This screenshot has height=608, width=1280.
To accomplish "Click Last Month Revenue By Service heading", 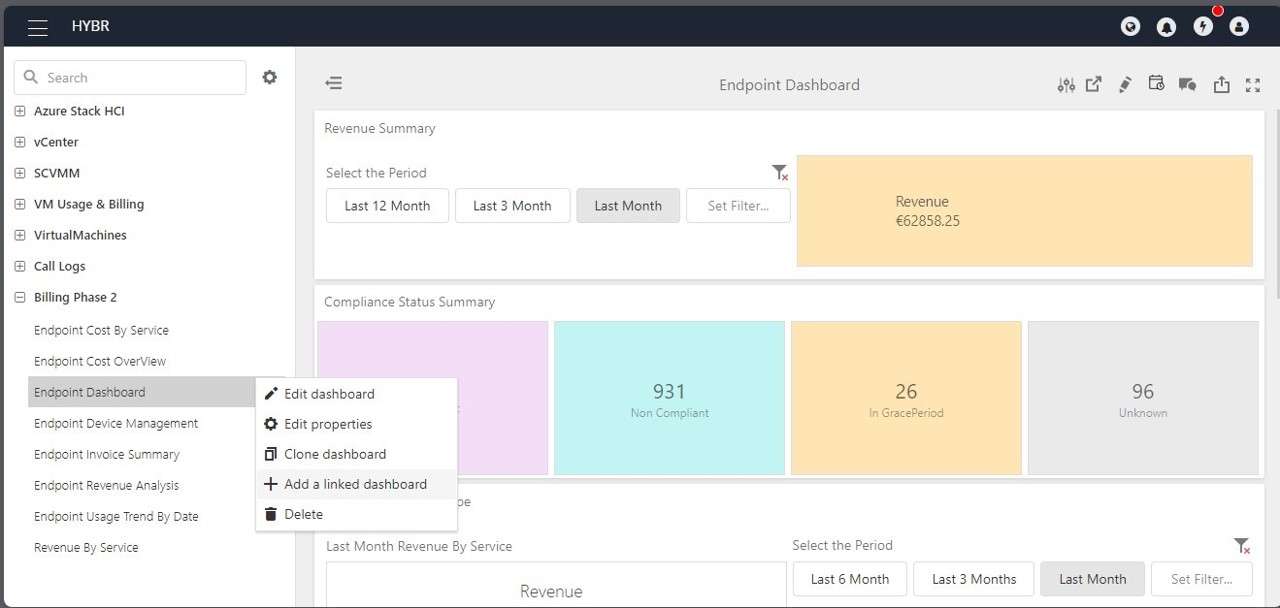I will coord(419,546).
